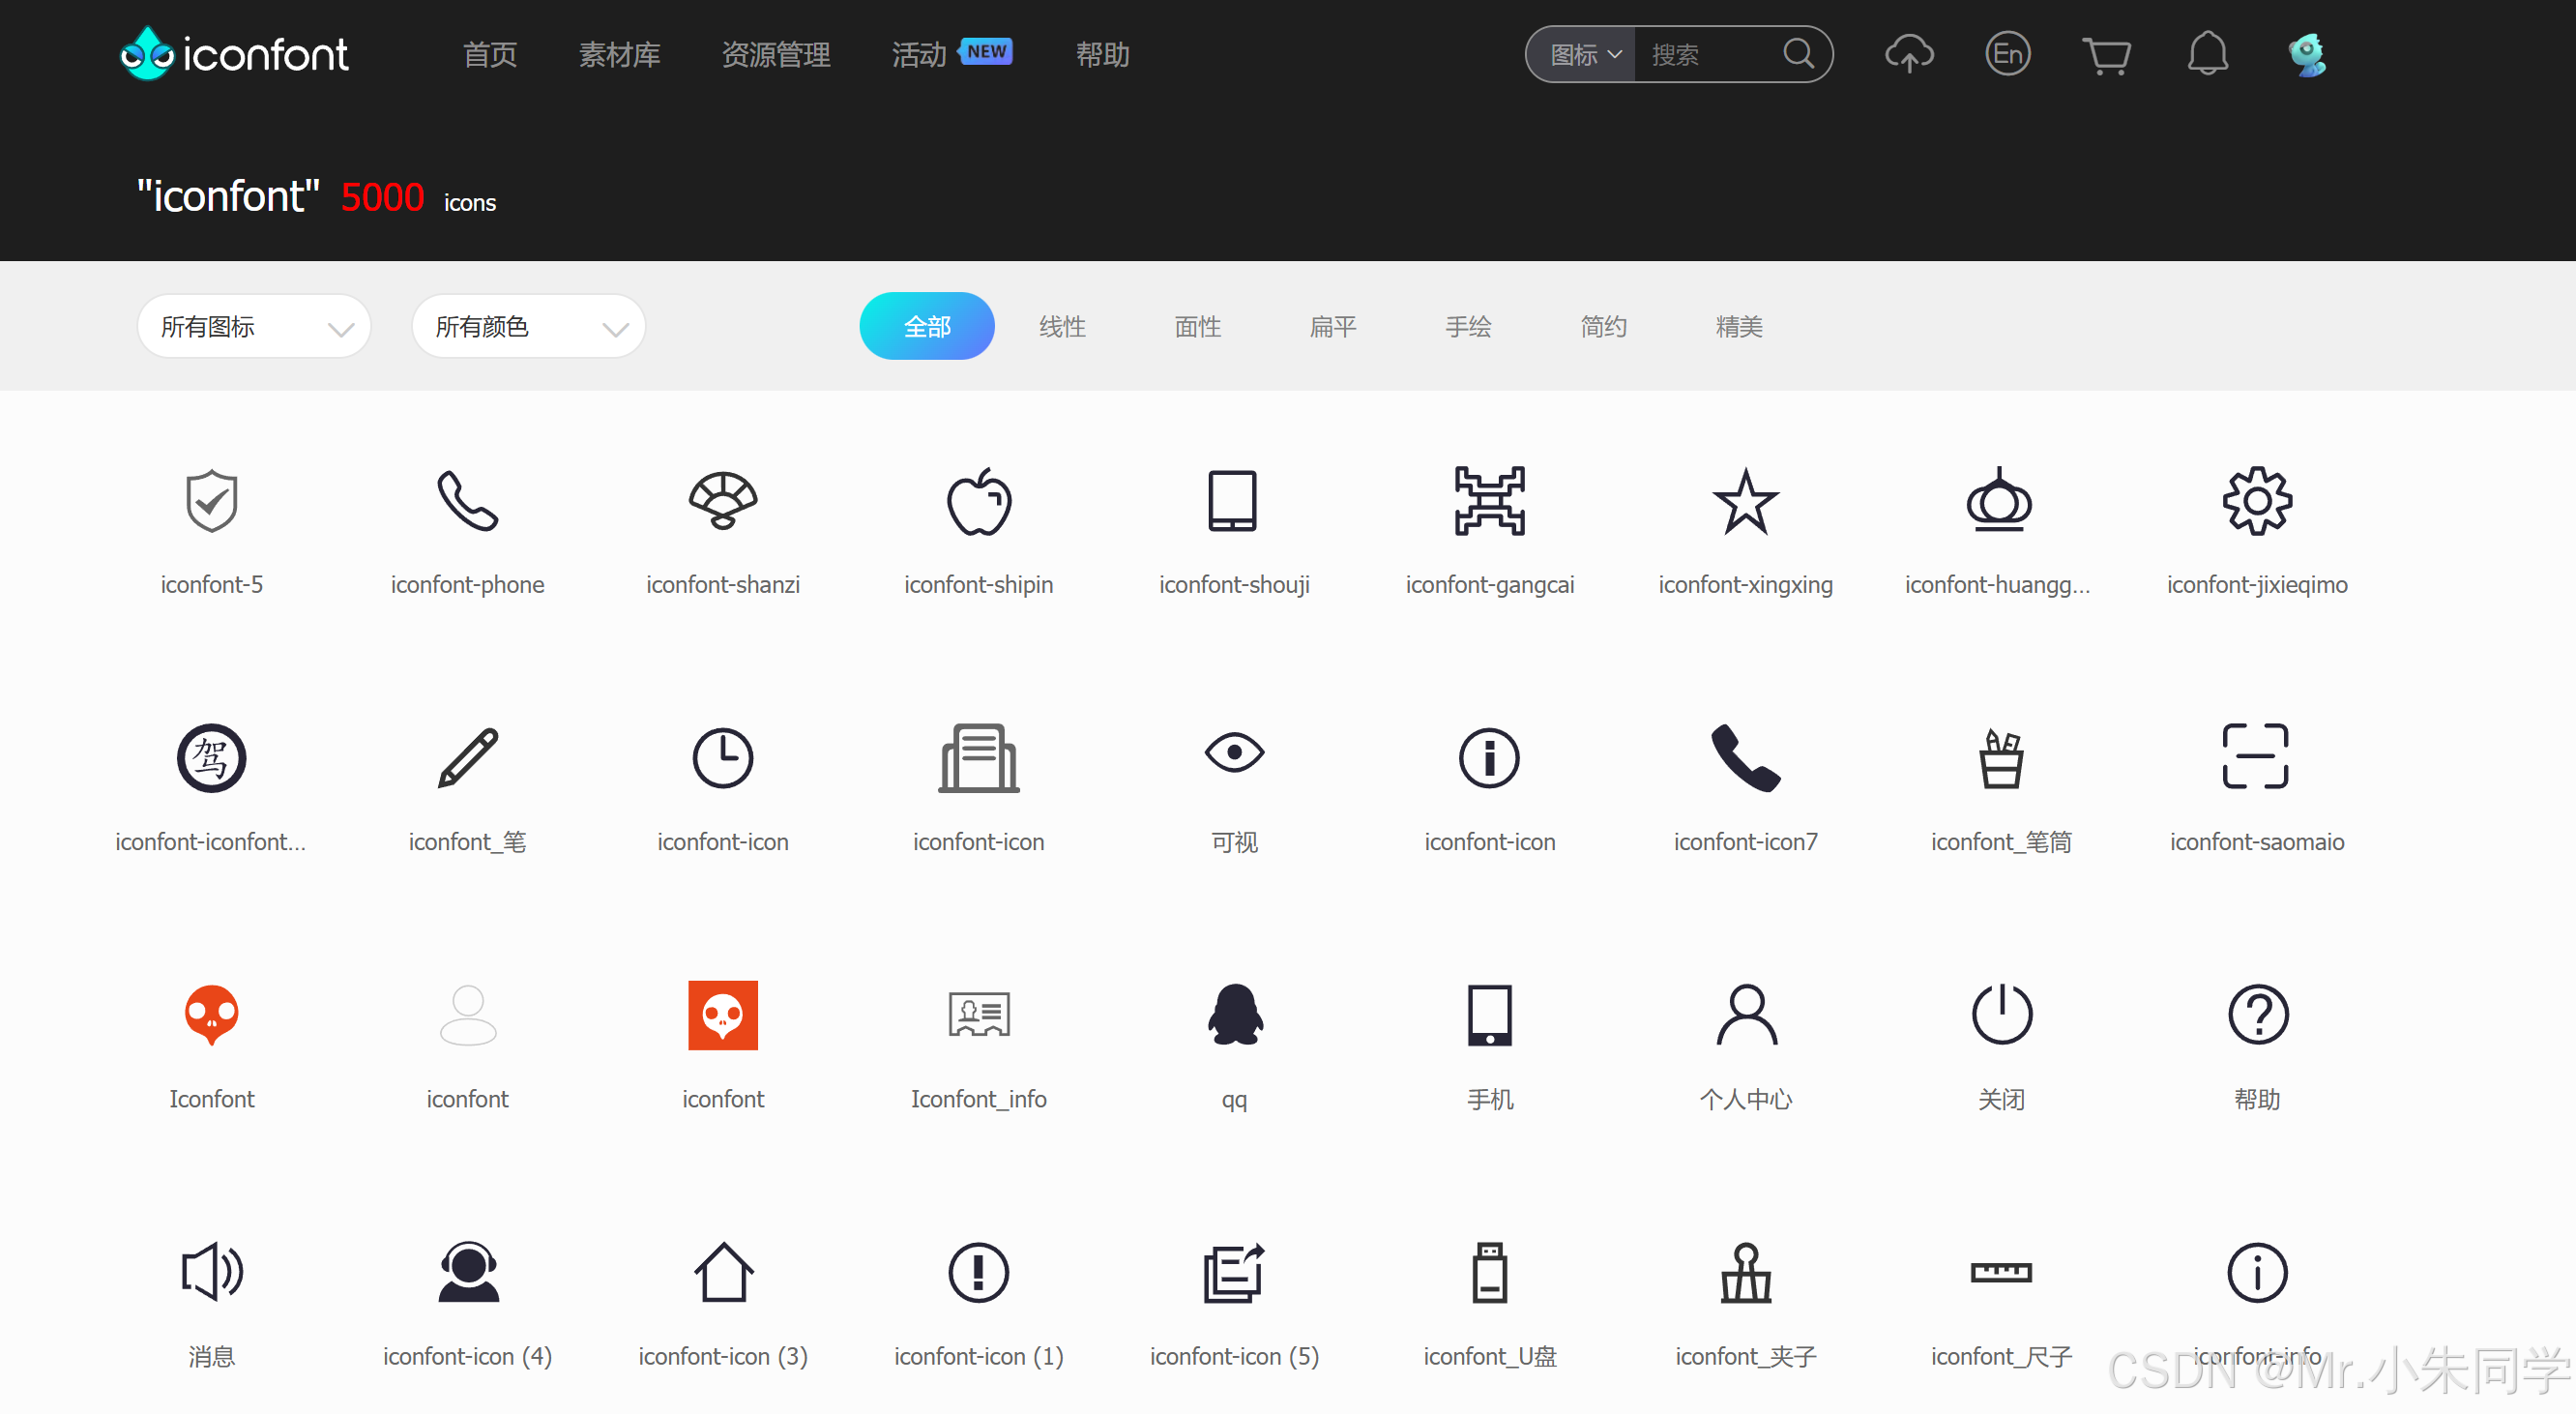Image resolution: width=2576 pixels, height=1414 pixels.
Task: Select the 扁平 style filter
Action: pos(1332,327)
